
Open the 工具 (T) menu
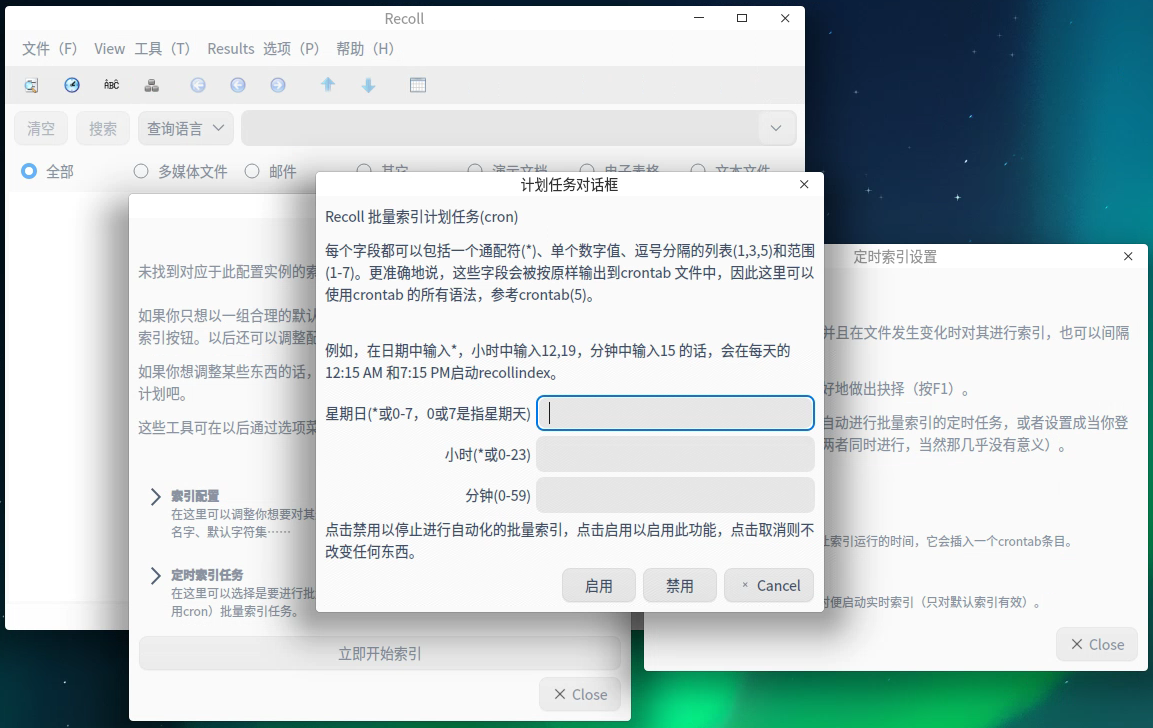click(x=163, y=49)
